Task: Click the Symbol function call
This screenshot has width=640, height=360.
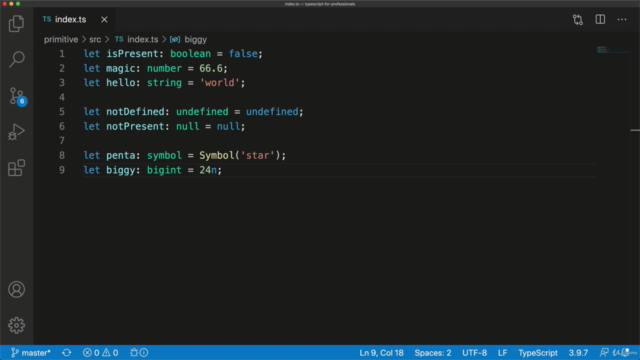Action: coord(217,156)
